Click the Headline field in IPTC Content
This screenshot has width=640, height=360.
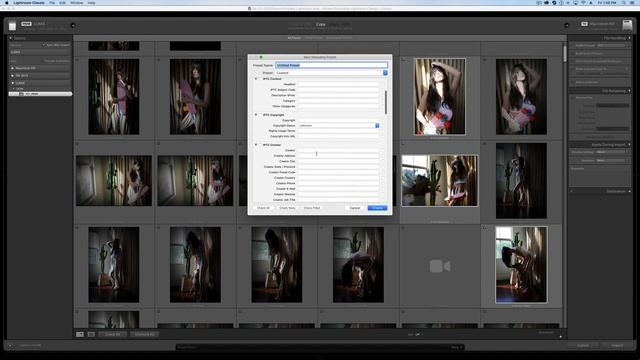(x=338, y=84)
